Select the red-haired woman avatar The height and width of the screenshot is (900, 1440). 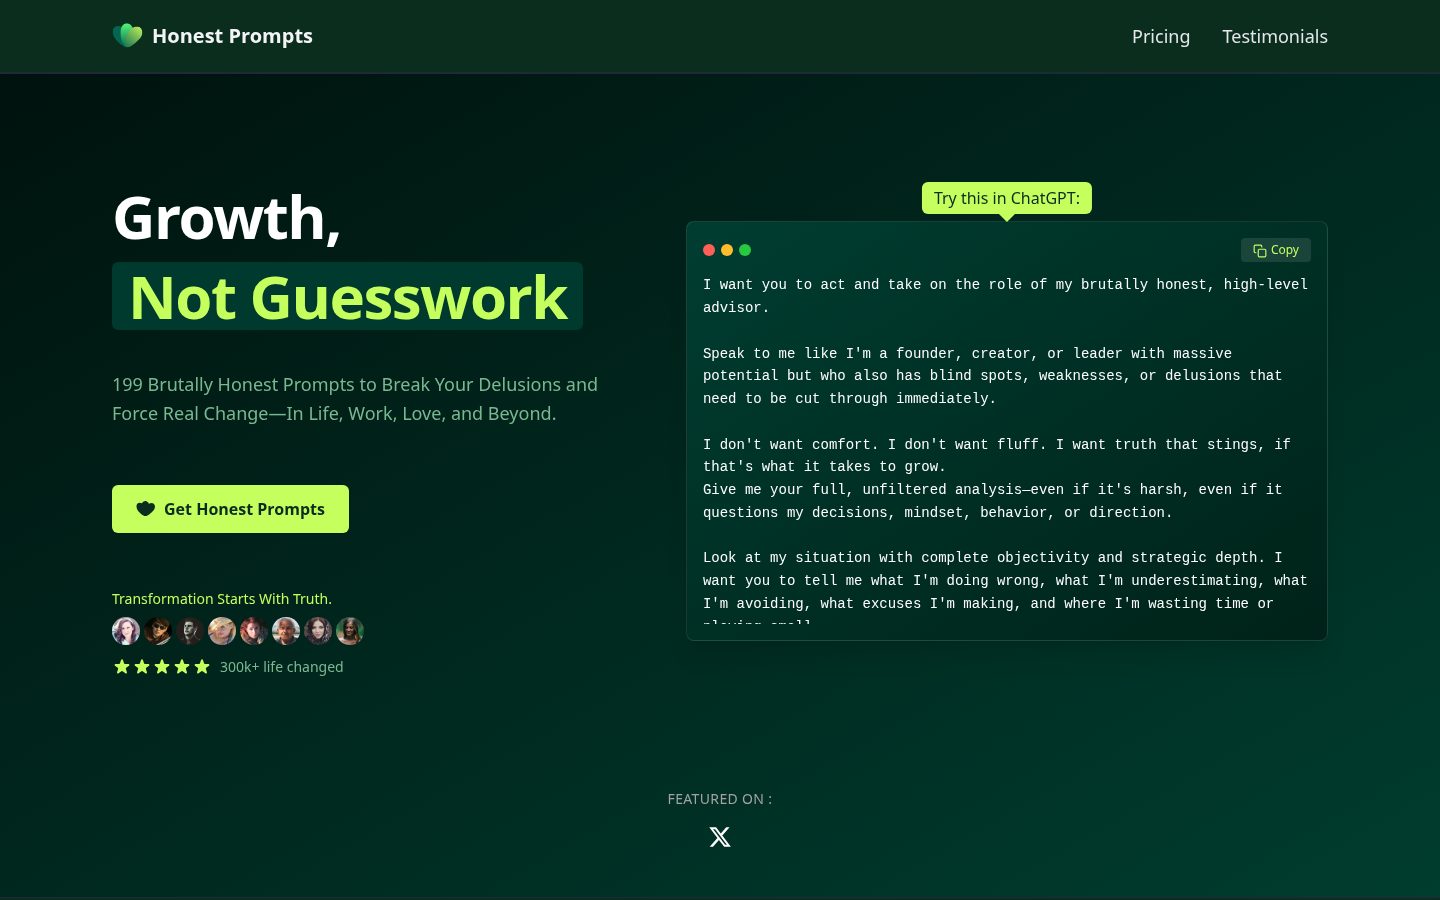(x=254, y=631)
